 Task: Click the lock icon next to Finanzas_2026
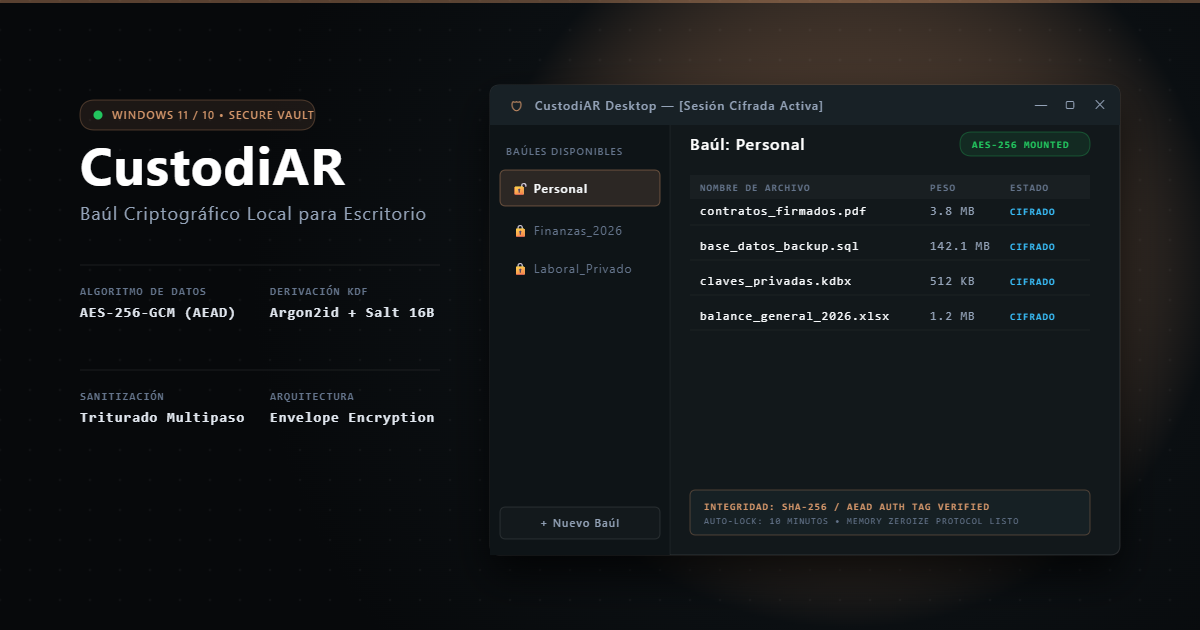pos(520,231)
